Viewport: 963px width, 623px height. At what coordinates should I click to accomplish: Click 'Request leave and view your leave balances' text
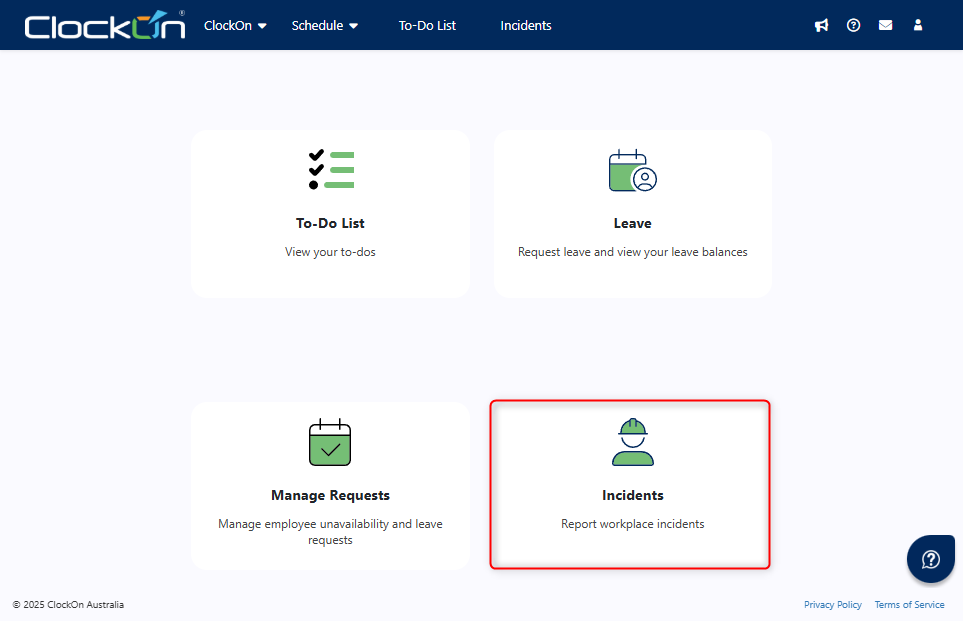click(633, 252)
